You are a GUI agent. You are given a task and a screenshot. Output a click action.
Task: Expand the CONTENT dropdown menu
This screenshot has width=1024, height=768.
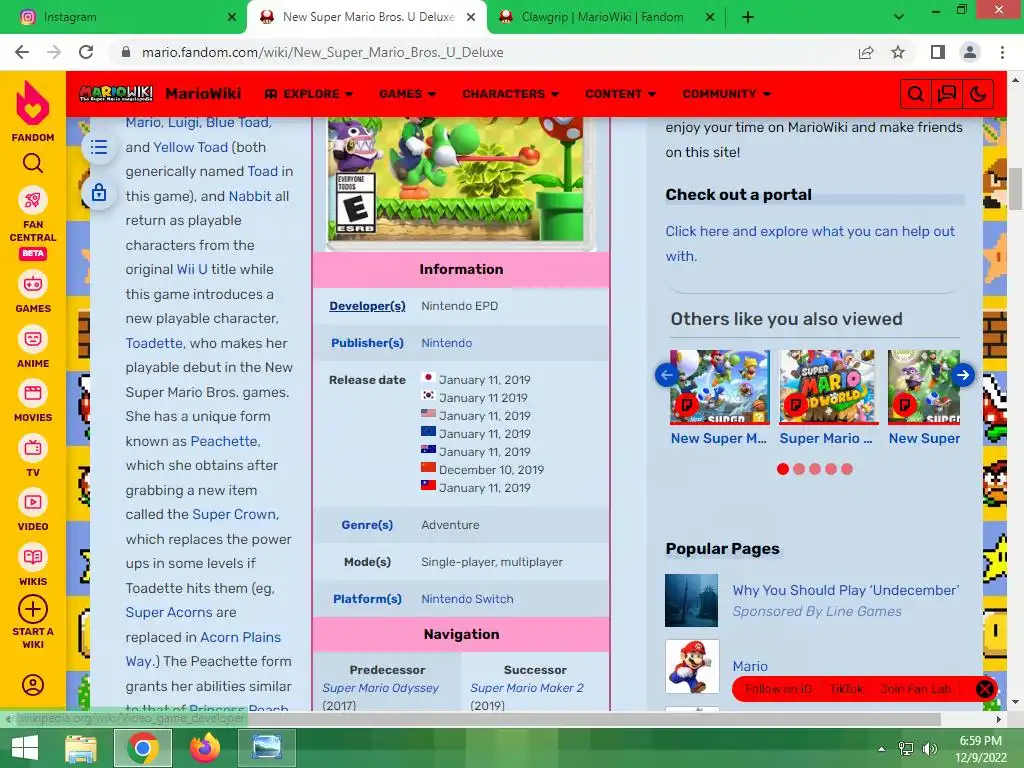point(620,94)
